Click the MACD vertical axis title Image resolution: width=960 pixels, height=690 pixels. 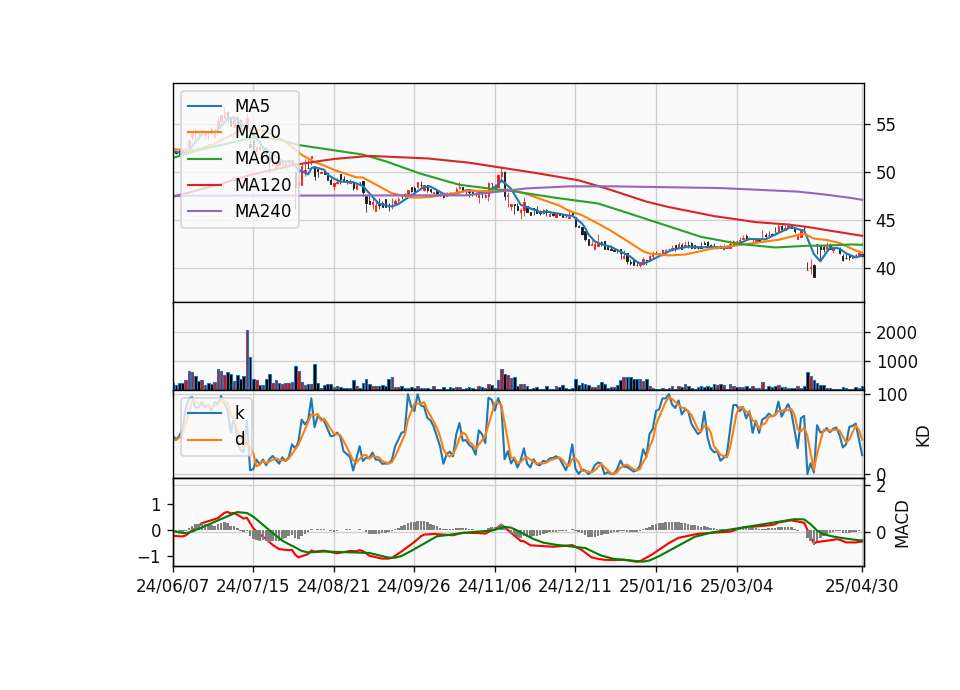(x=901, y=525)
